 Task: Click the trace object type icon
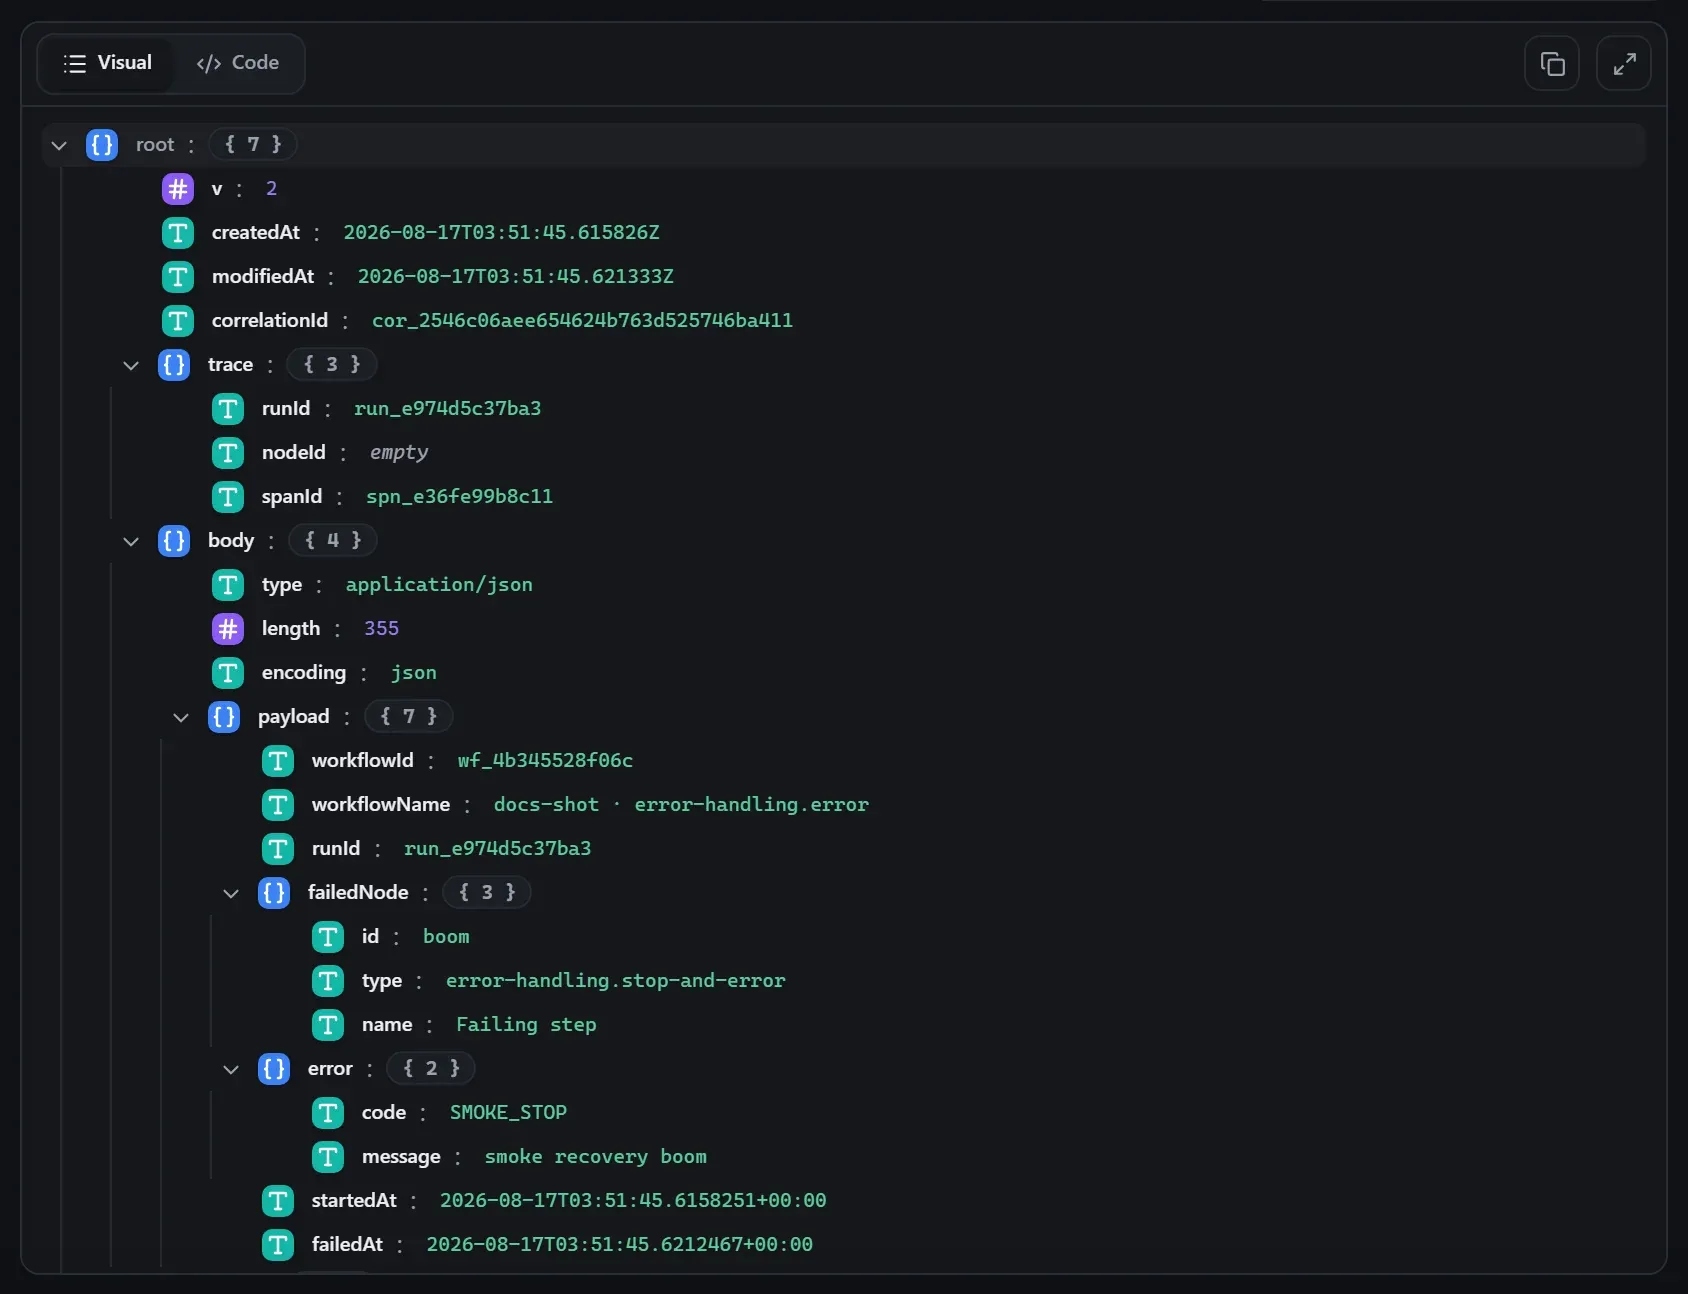pos(174,365)
